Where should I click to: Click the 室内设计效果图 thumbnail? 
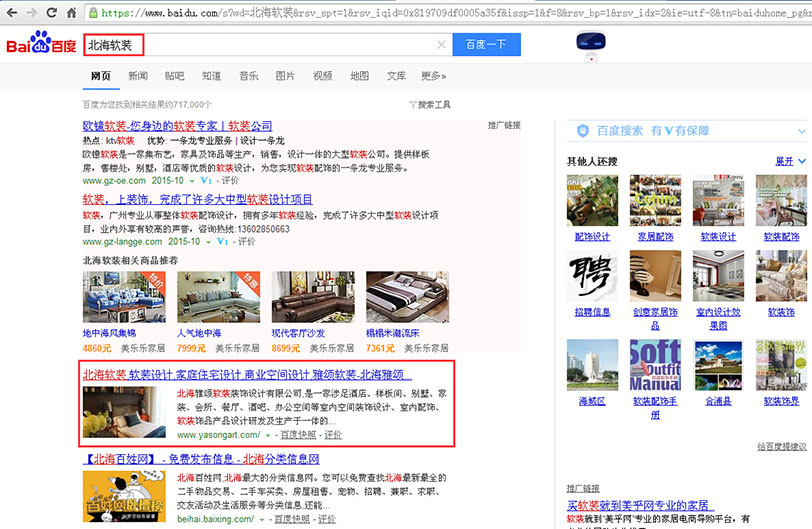point(718,276)
